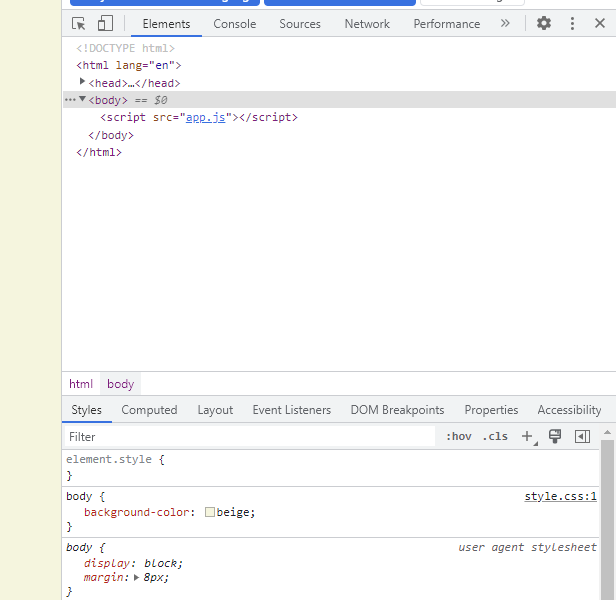Screen dimensions: 616x600
Task: Open the beige color swatch picker
Action: tap(210, 512)
